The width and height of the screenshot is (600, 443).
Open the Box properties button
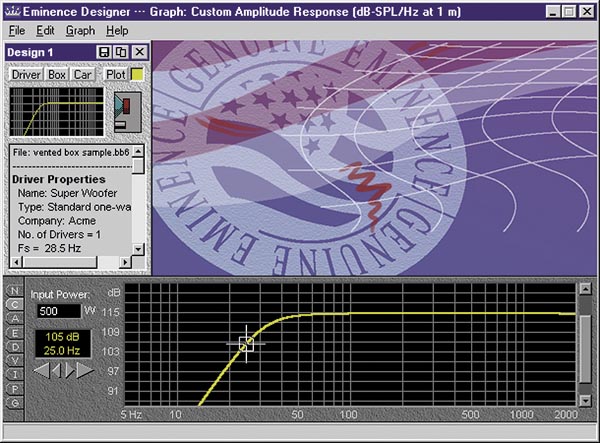click(57, 75)
